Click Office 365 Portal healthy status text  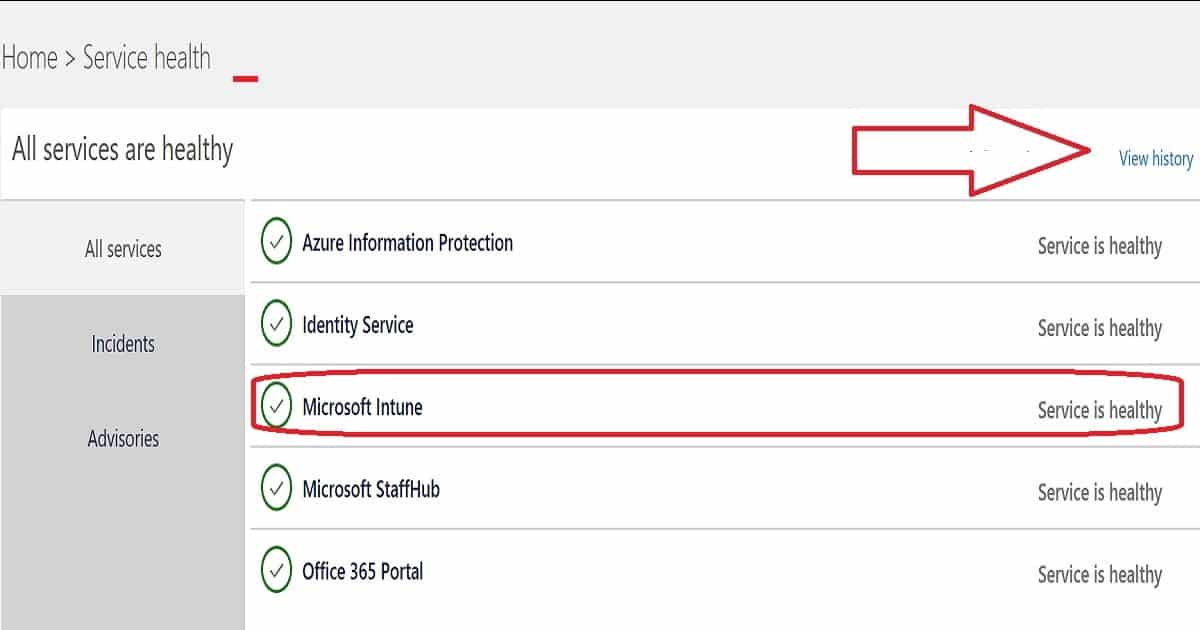point(1099,574)
